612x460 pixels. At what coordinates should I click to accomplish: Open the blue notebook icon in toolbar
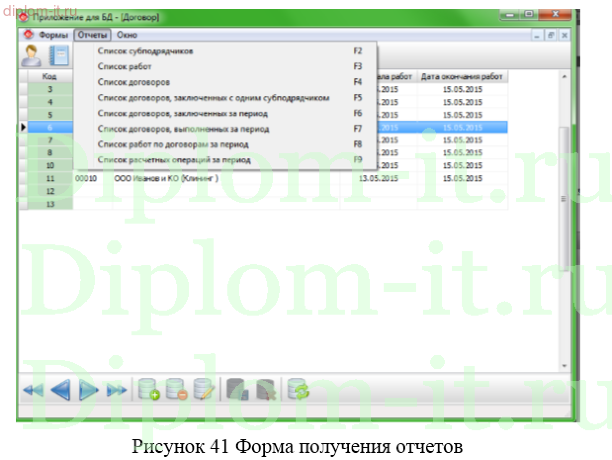coord(59,55)
